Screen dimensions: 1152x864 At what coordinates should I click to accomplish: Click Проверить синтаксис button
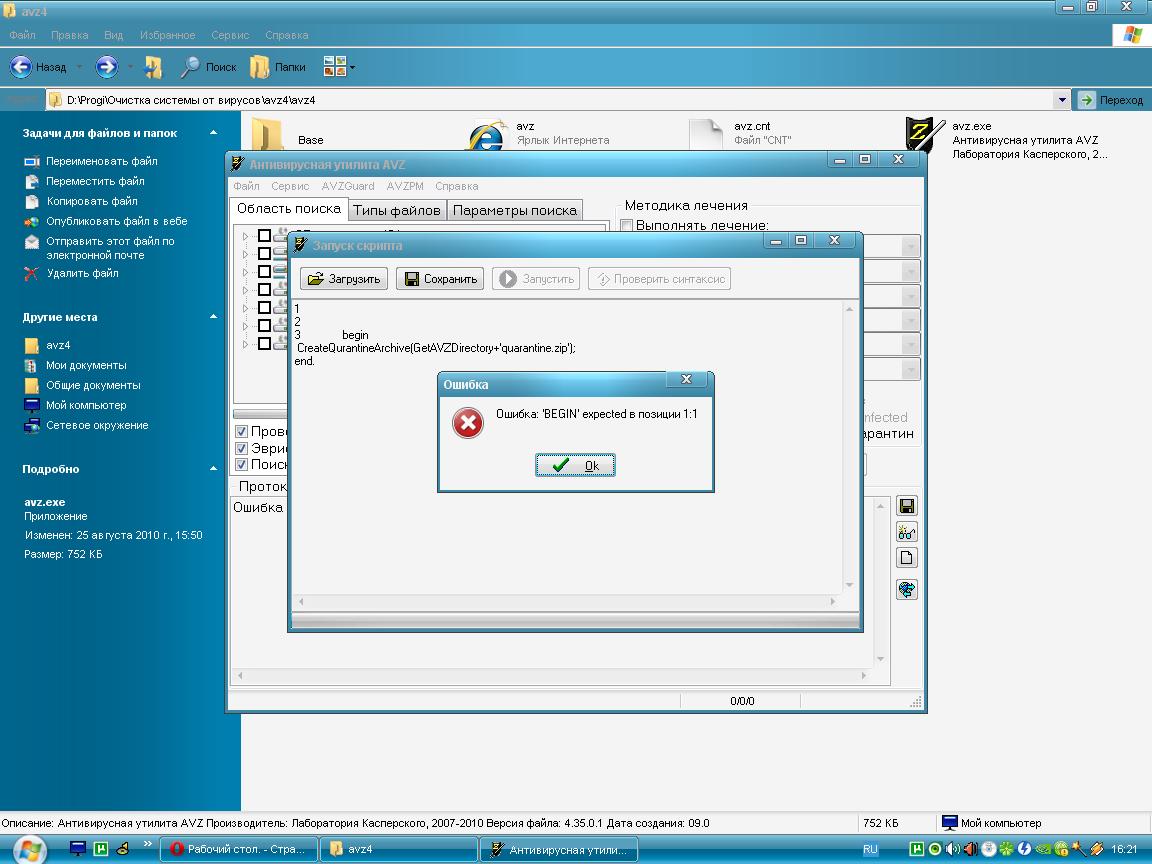(x=660, y=278)
